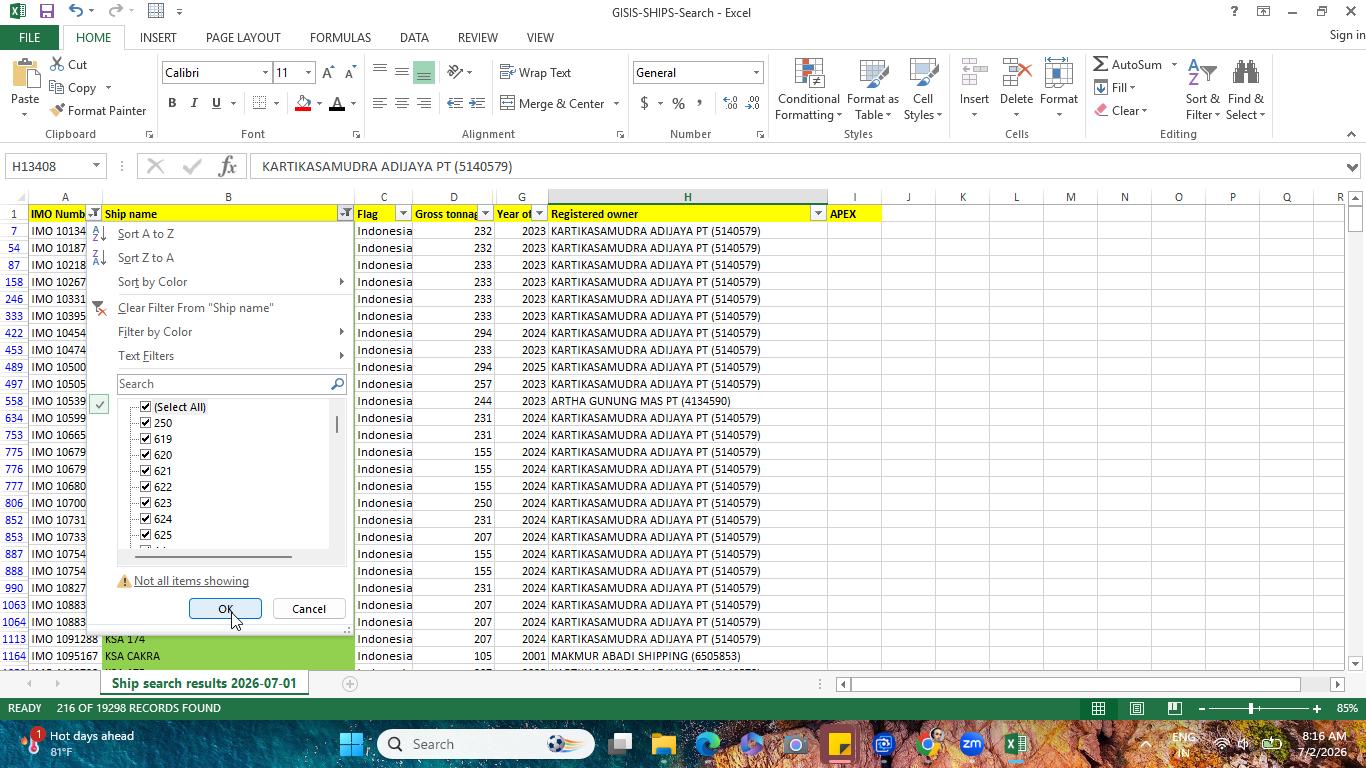This screenshot has height=768, width=1366.
Task: Click the Page Break Preview icon
Action: [1175, 708]
